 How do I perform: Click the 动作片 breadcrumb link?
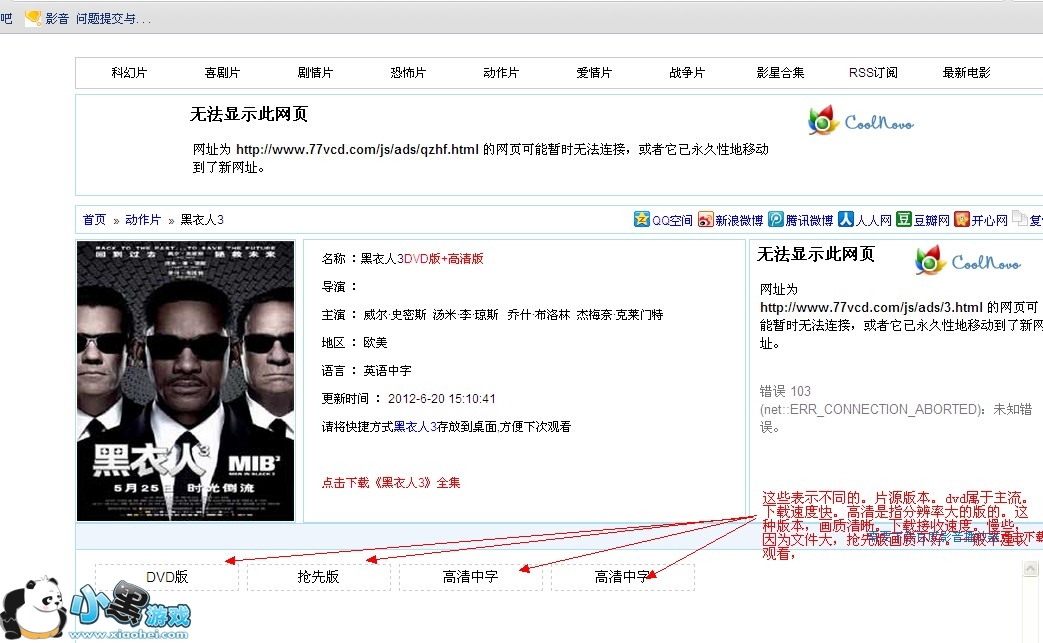143,219
